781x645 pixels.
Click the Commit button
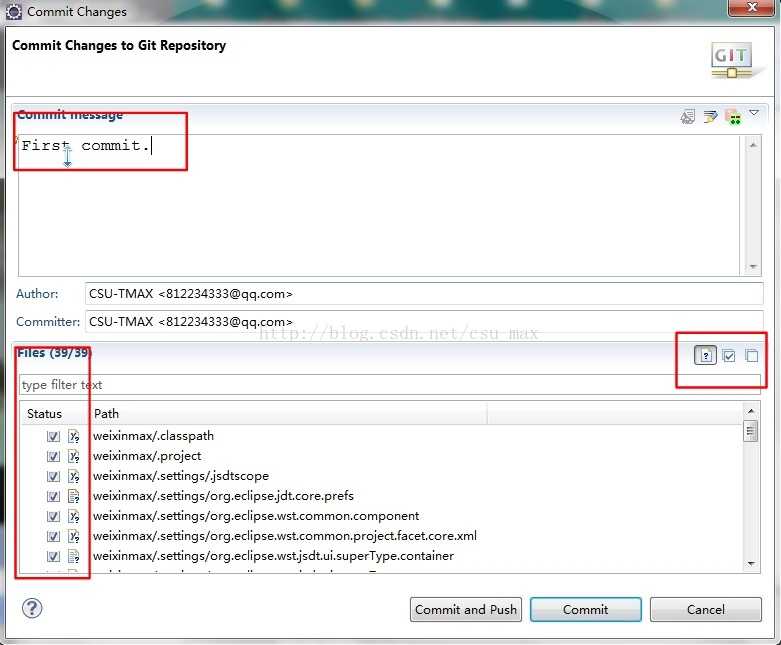(586, 609)
